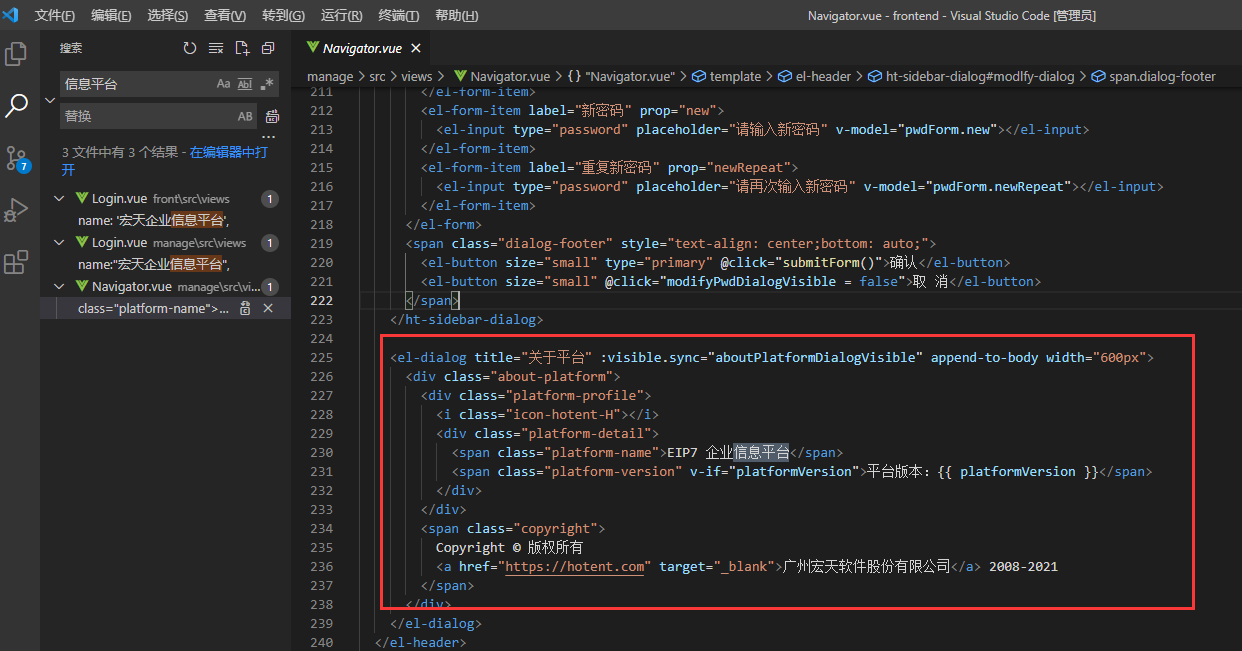Toggle search details with ellipsis button
The image size is (1242, 651).
tap(268, 137)
